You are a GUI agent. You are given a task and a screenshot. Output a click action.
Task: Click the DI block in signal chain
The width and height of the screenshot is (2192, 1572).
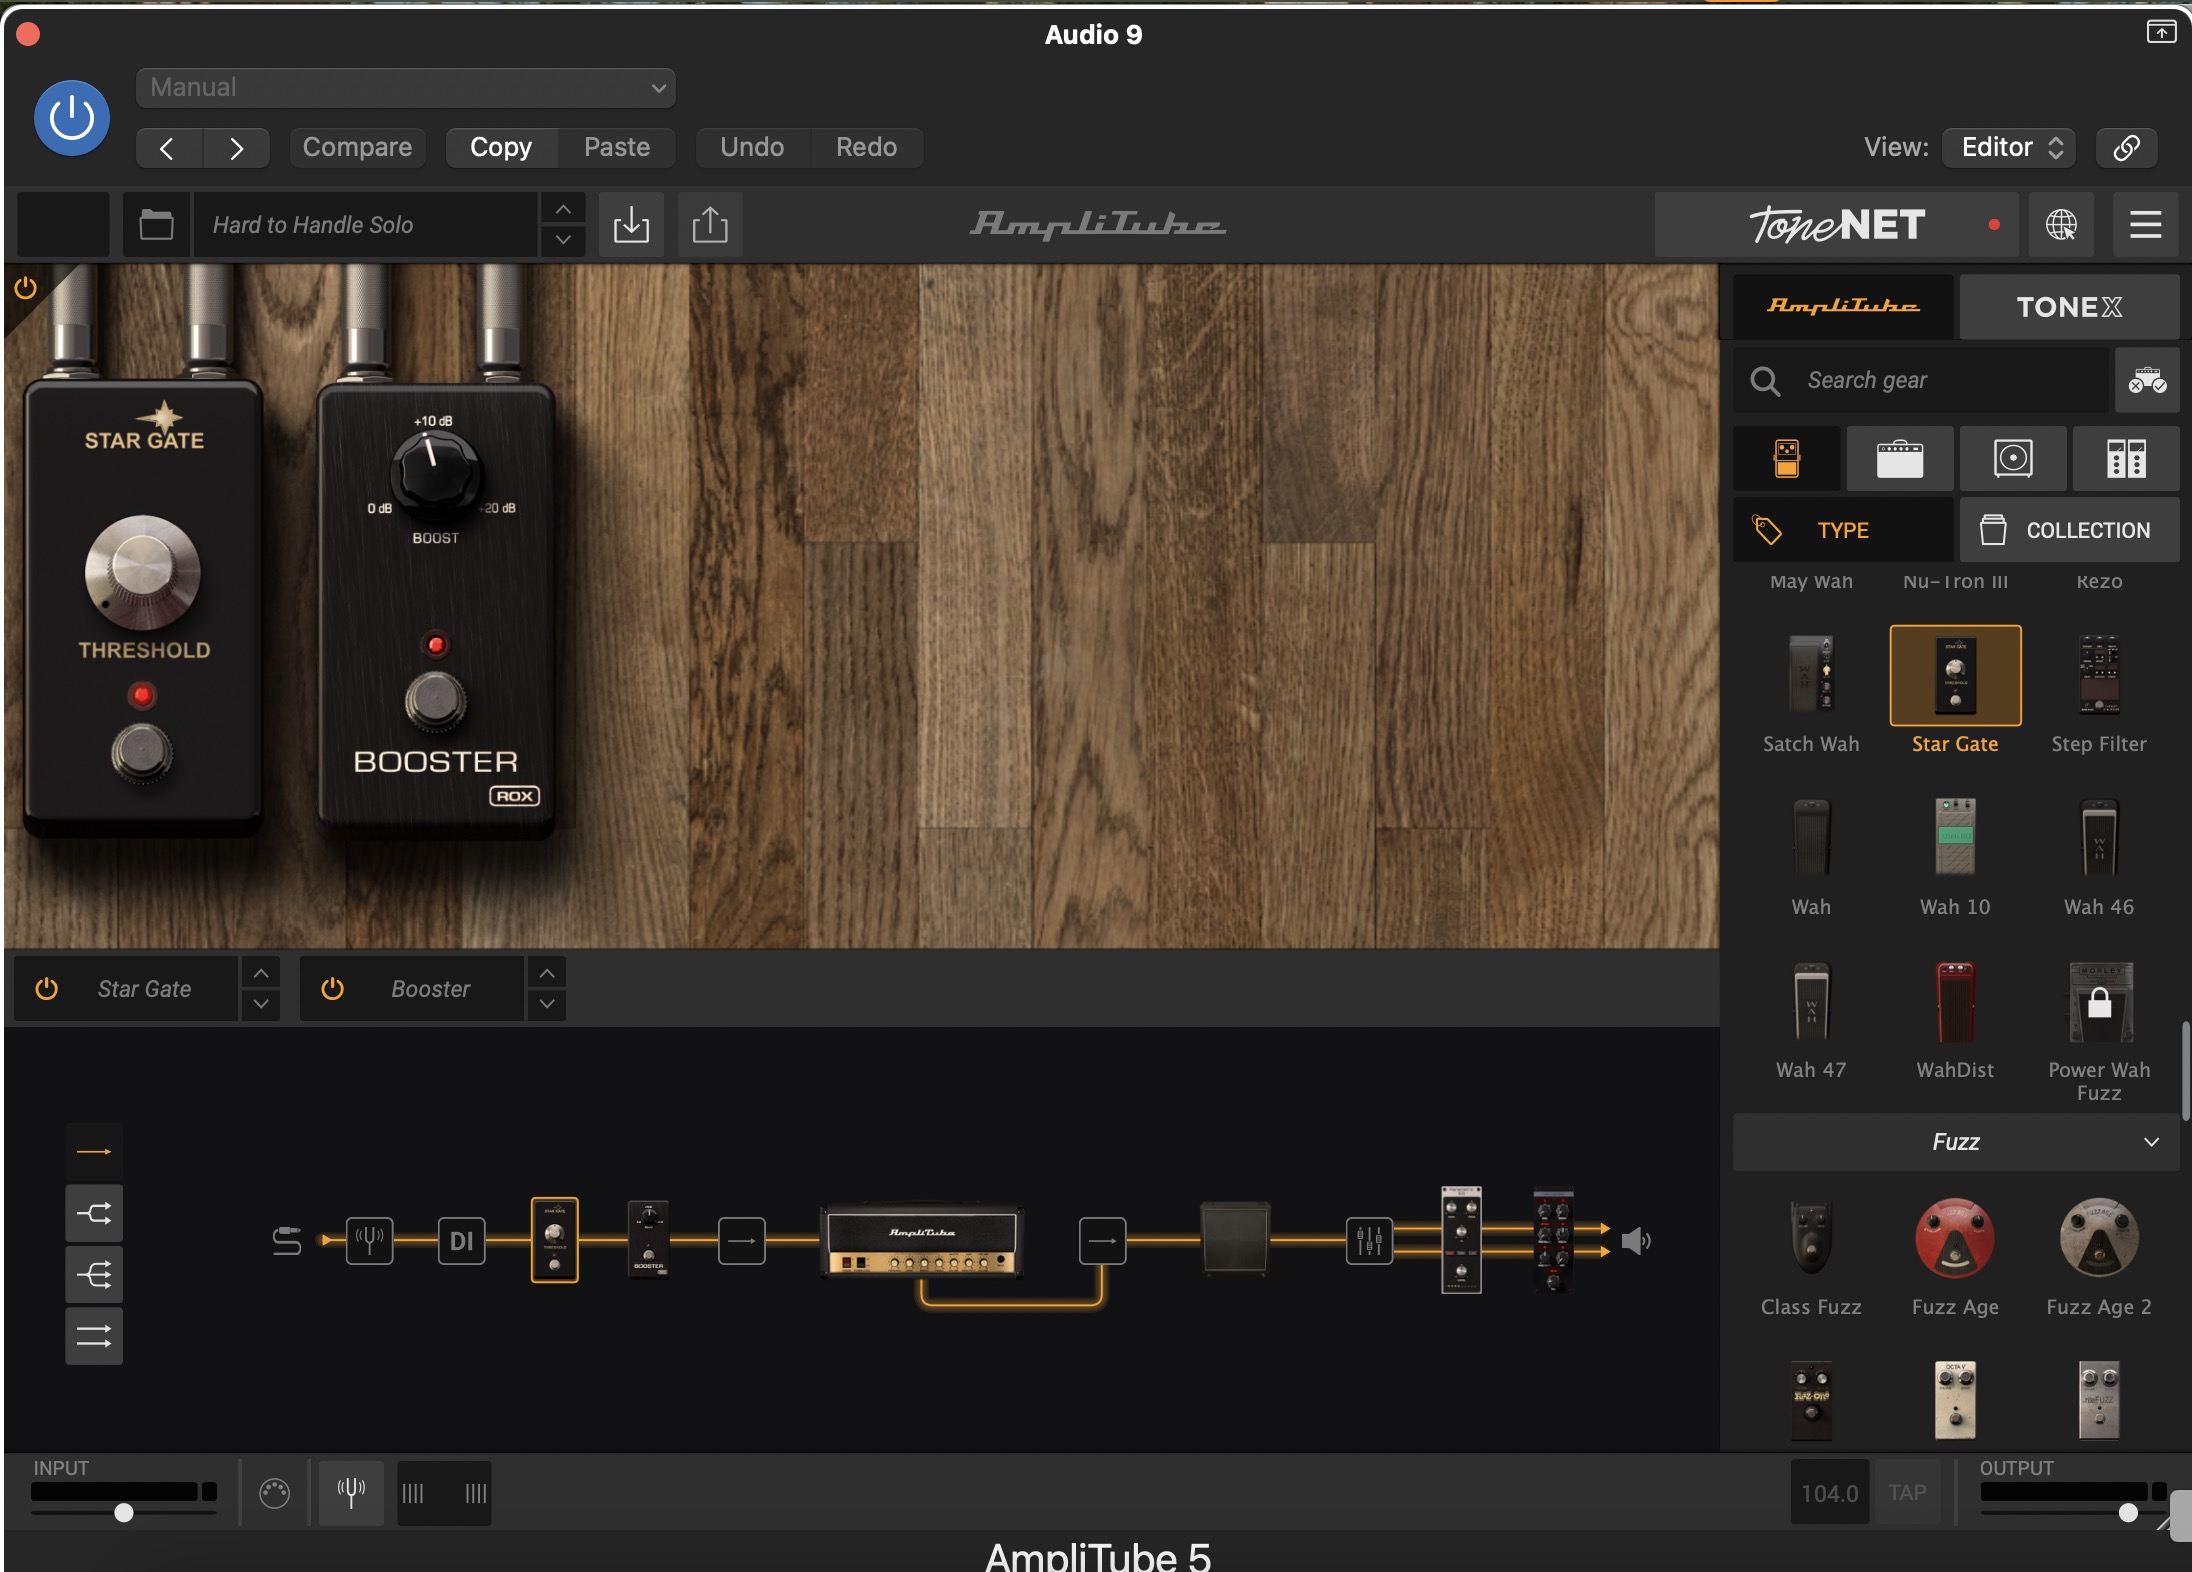tap(461, 1241)
